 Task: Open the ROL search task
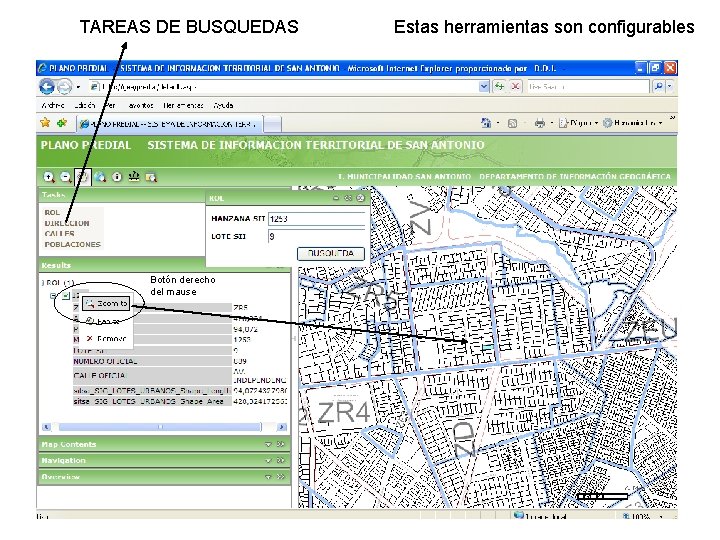click(x=52, y=212)
